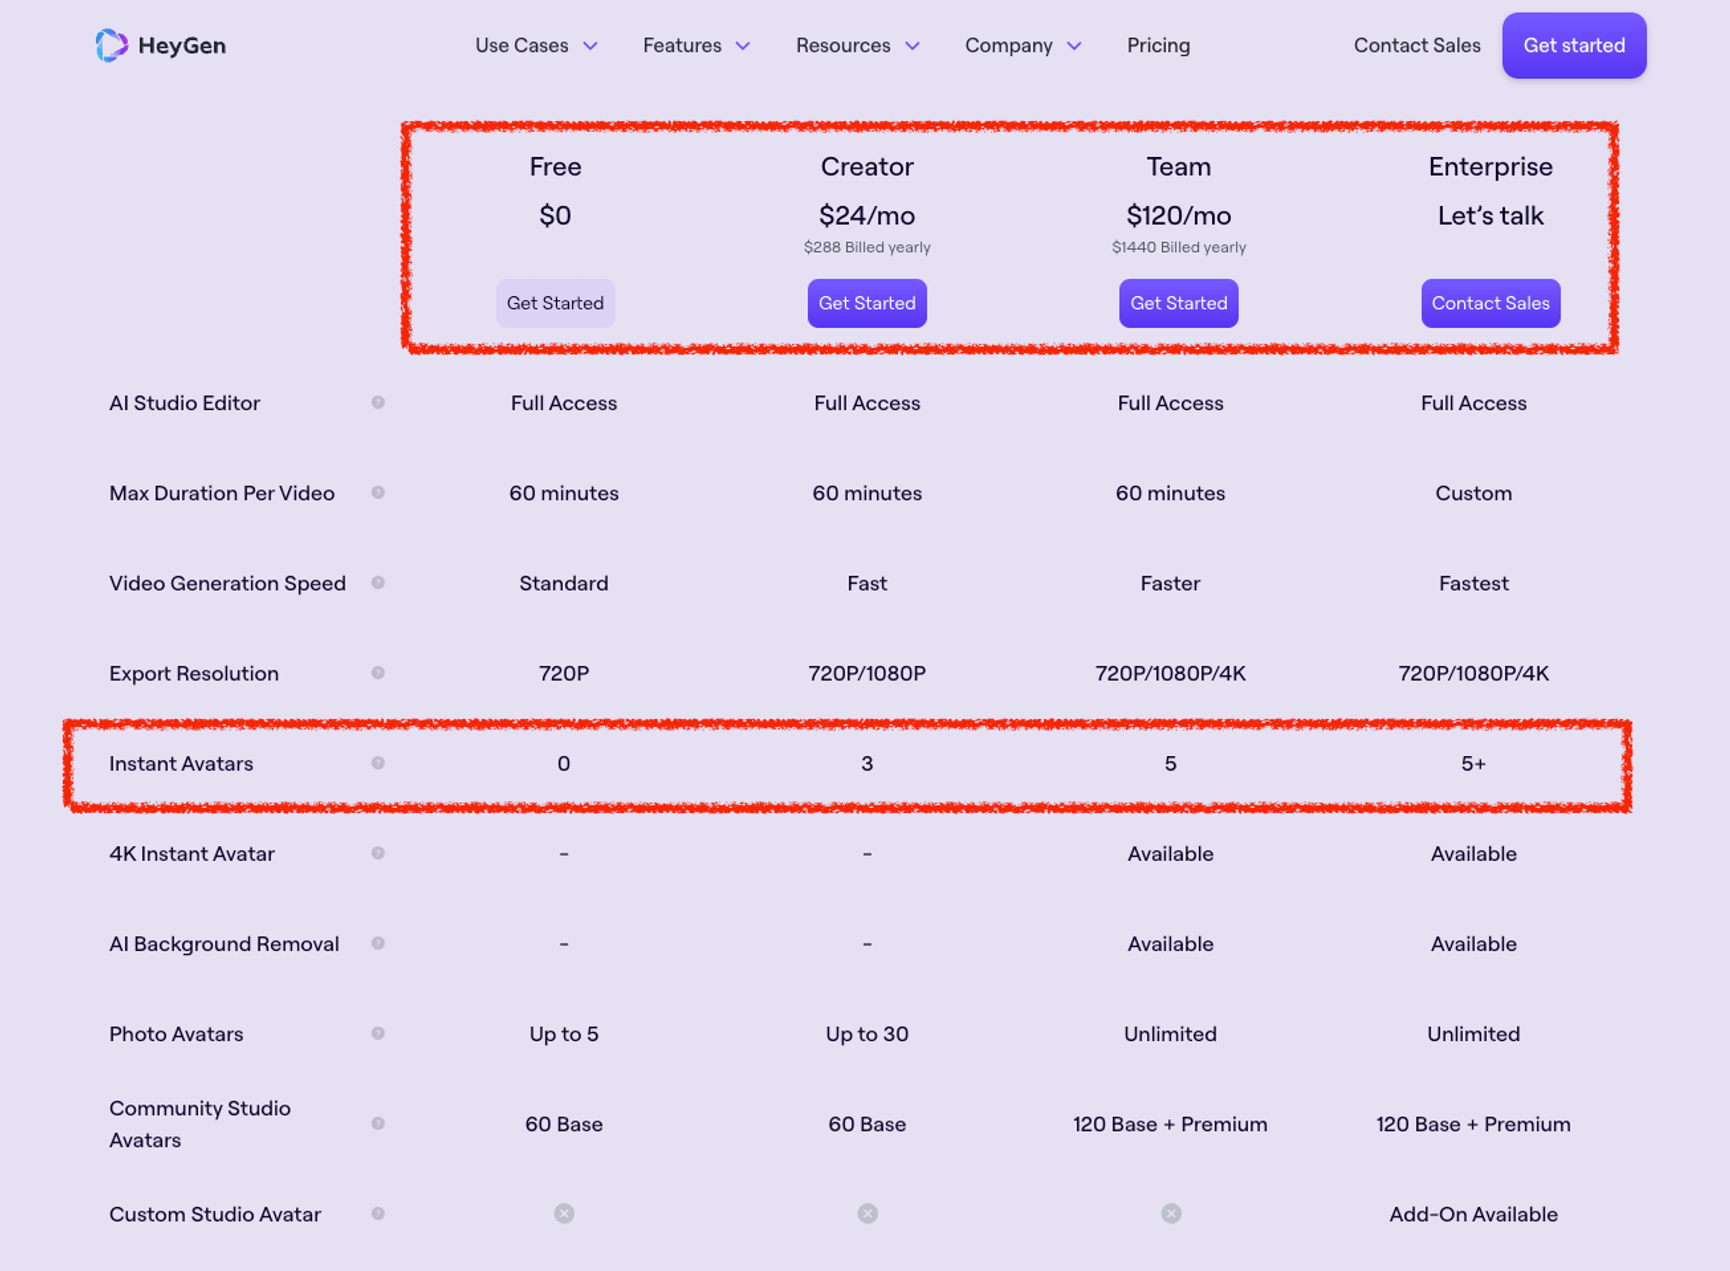Show info icon for Photo Avatars
The height and width of the screenshot is (1271, 1730).
pyautogui.click(x=378, y=1033)
